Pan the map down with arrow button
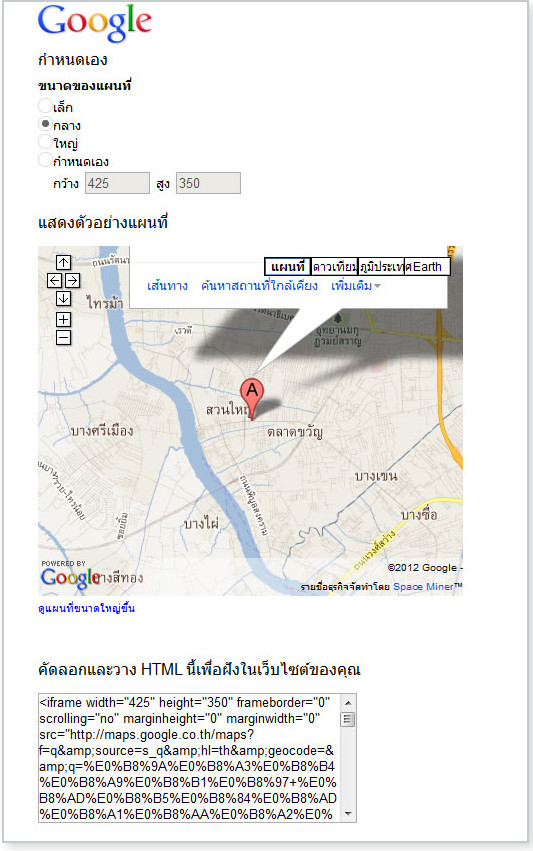The image size is (533, 851). coord(64,299)
